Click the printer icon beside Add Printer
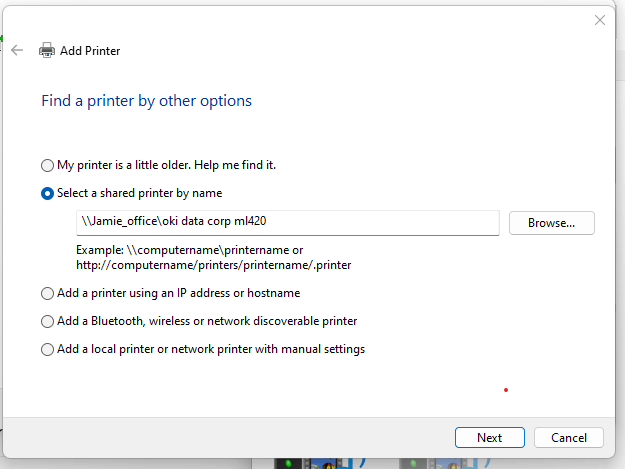Viewport: 625px width, 469px height. (47, 50)
